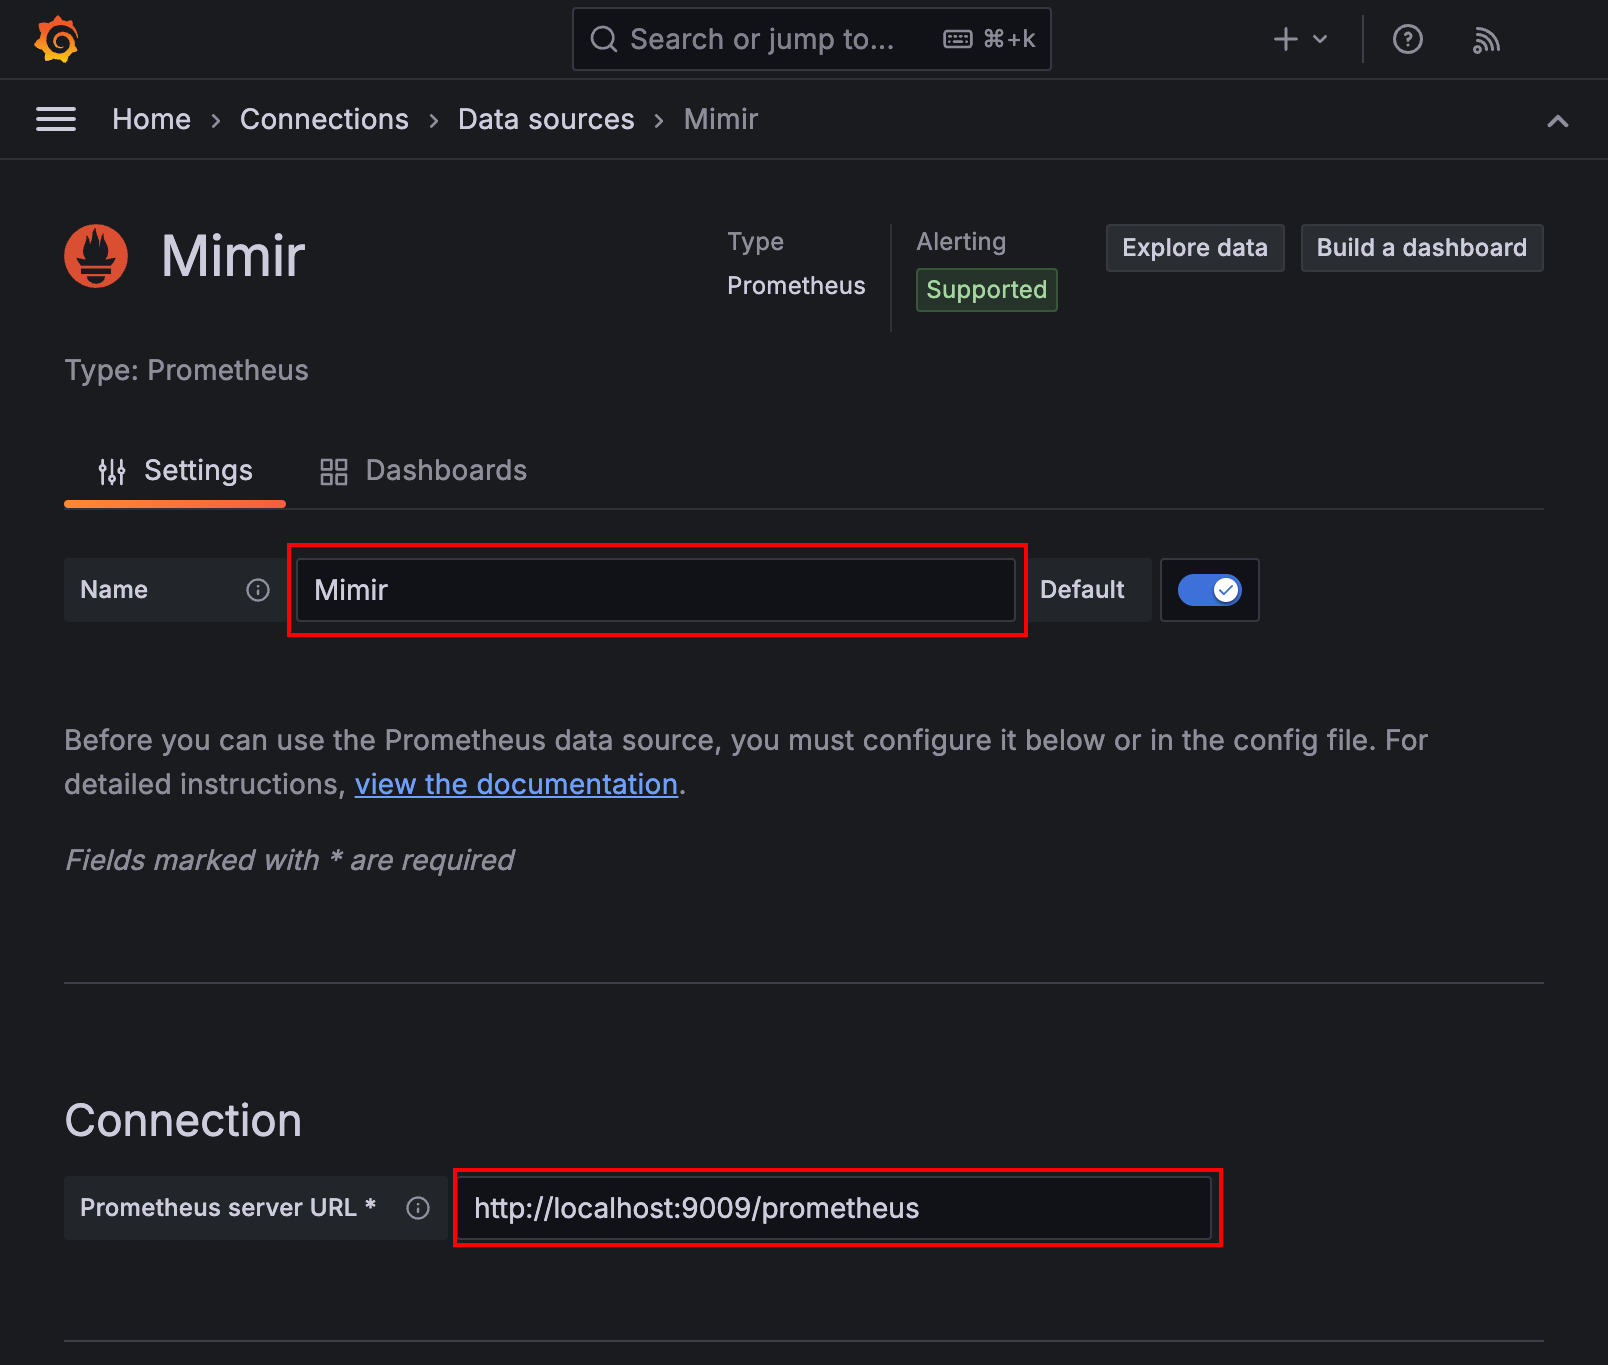1608x1365 pixels.
Task: Click the search magnifier icon
Action: [604, 39]
